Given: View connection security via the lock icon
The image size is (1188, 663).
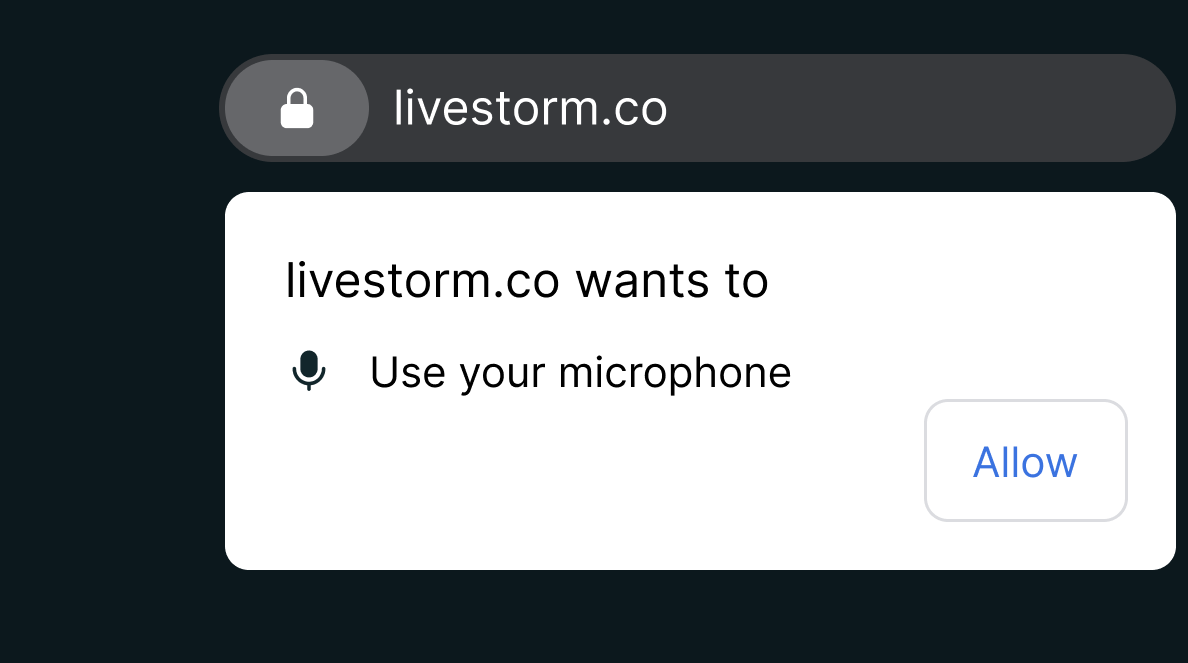Looking at the screenshot, I should pos(297,108).
